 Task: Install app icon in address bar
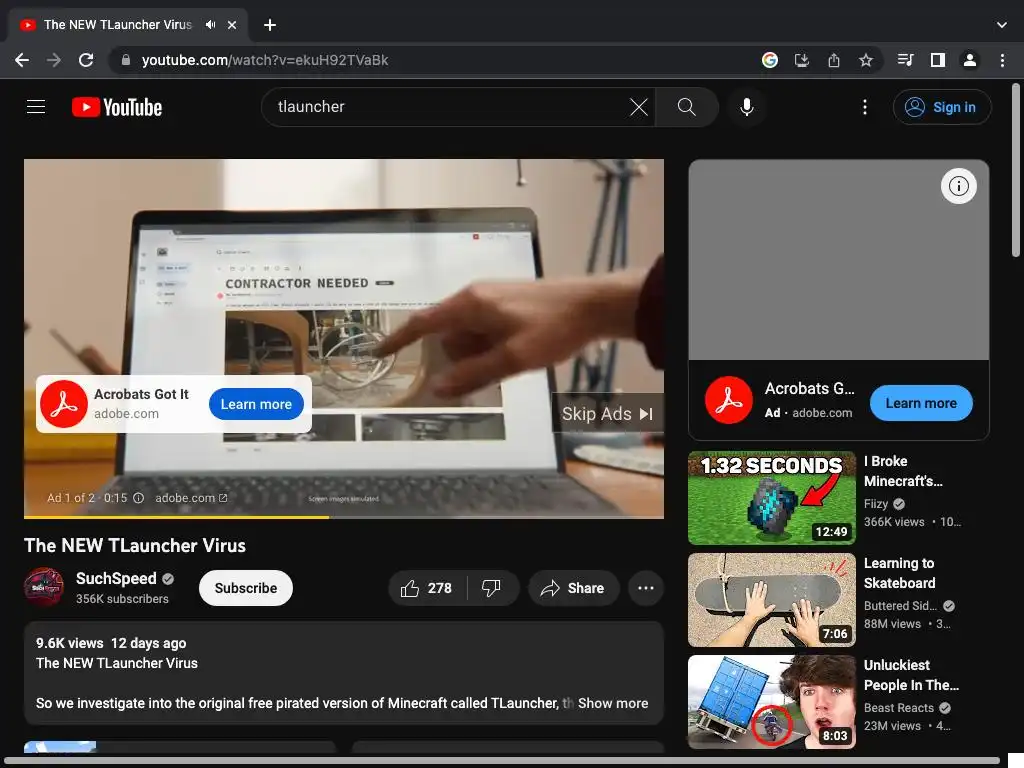click(x=801, y=60)
